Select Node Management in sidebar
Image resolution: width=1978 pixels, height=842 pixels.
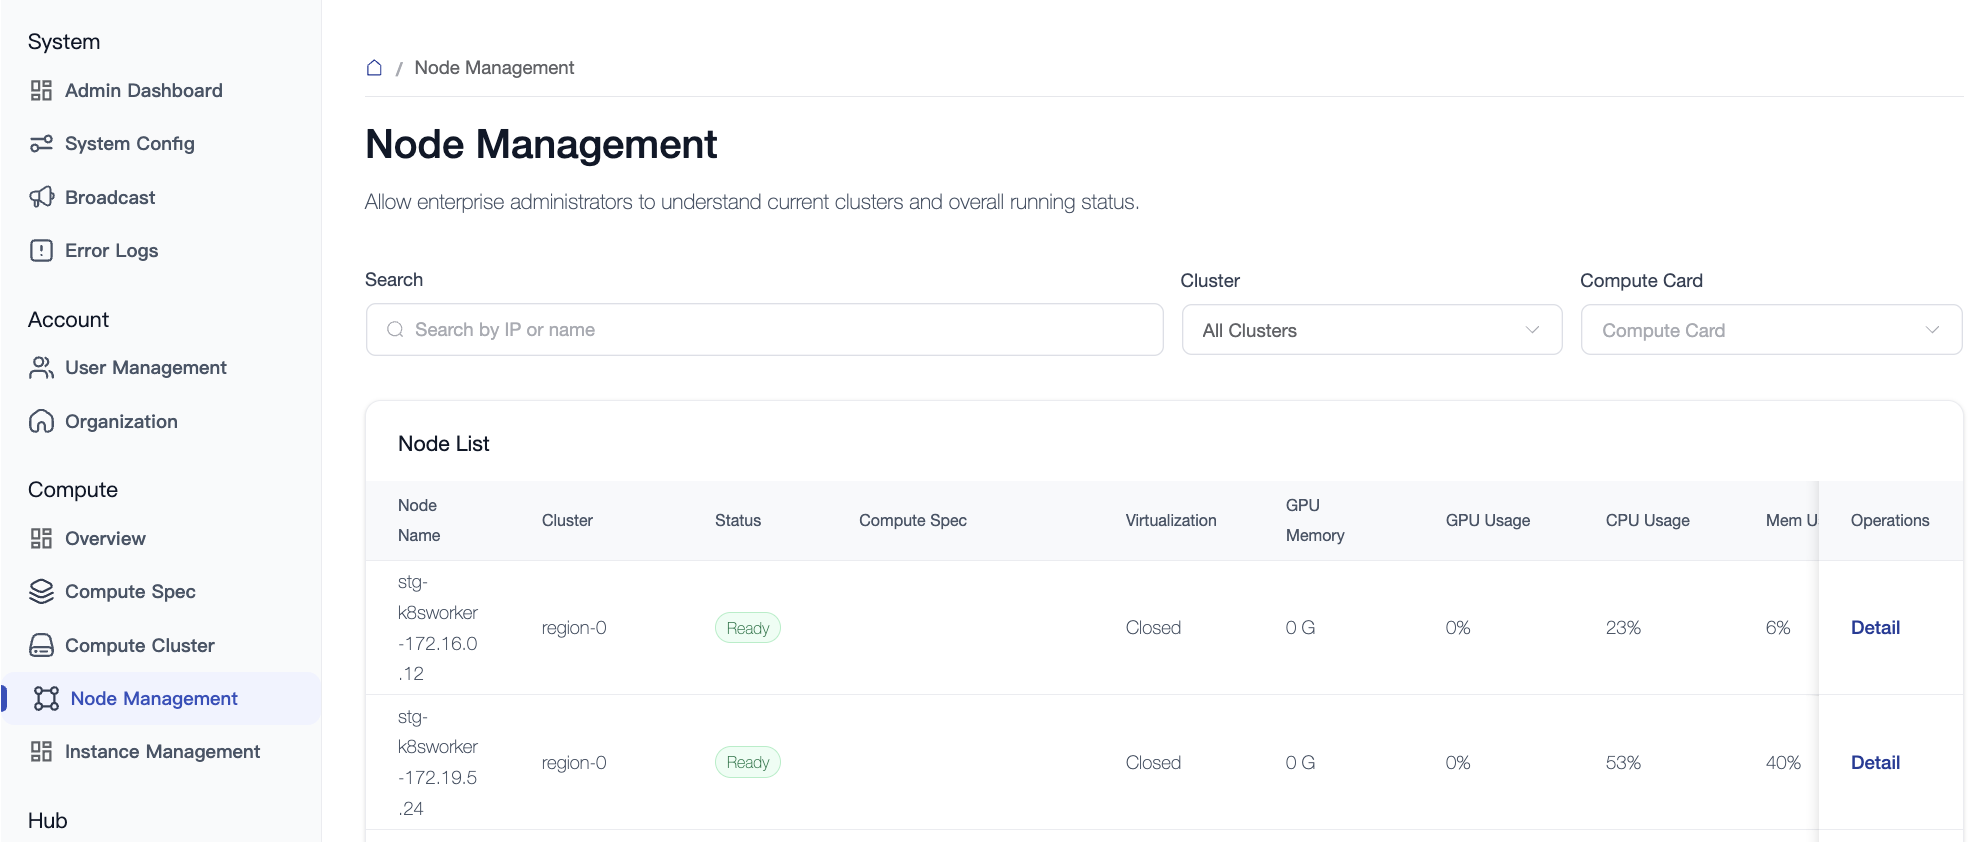tap(154, 699)
